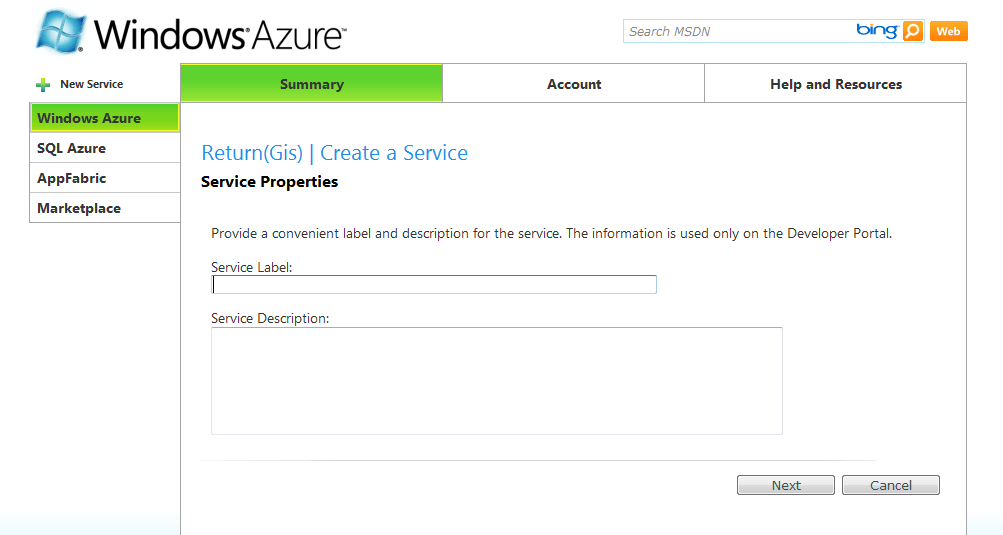
Task: Click the Service Properties heading text
Action: point(269,182)
